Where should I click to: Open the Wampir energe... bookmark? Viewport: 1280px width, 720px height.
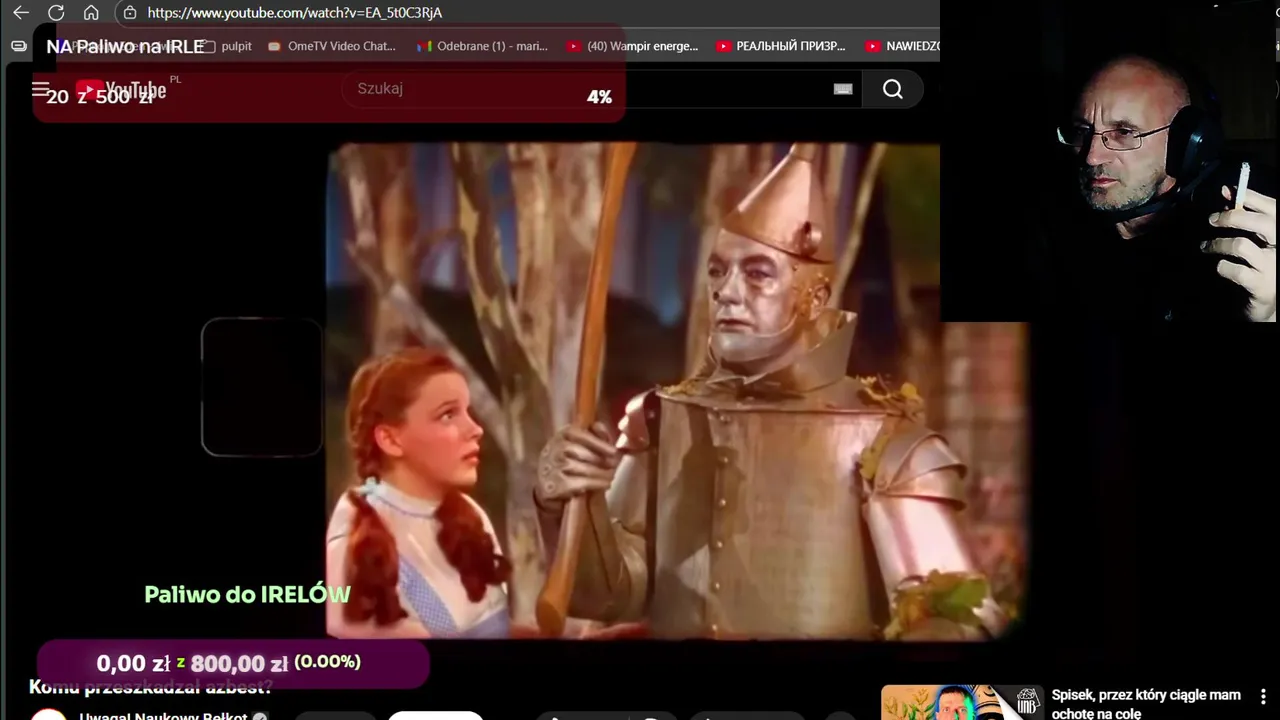pos(632,46)
